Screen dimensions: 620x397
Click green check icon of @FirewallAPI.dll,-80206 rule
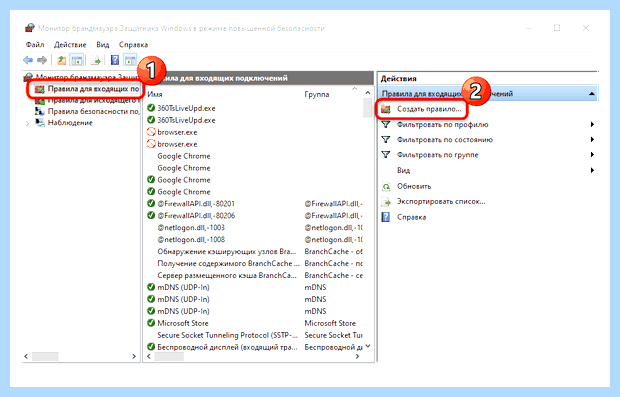pos(151,216)
